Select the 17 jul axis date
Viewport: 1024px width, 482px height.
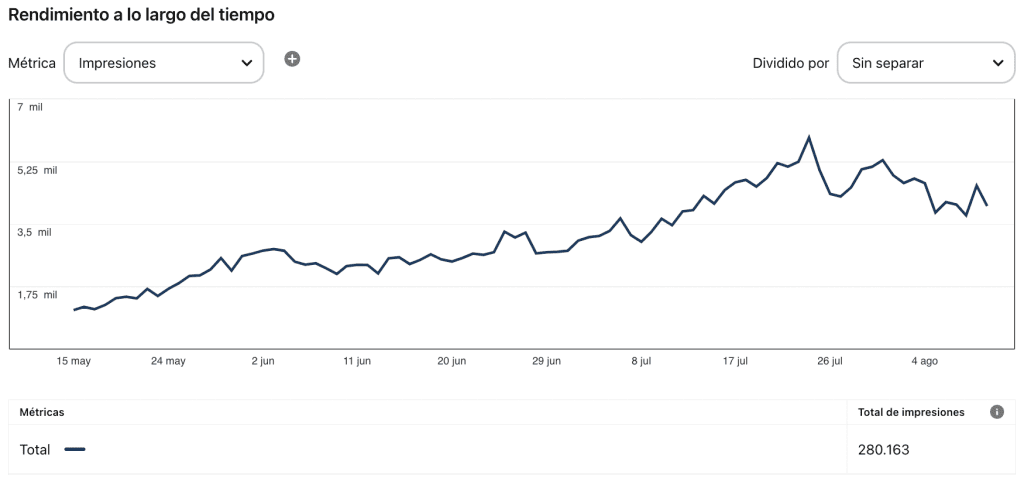[735, 361]
